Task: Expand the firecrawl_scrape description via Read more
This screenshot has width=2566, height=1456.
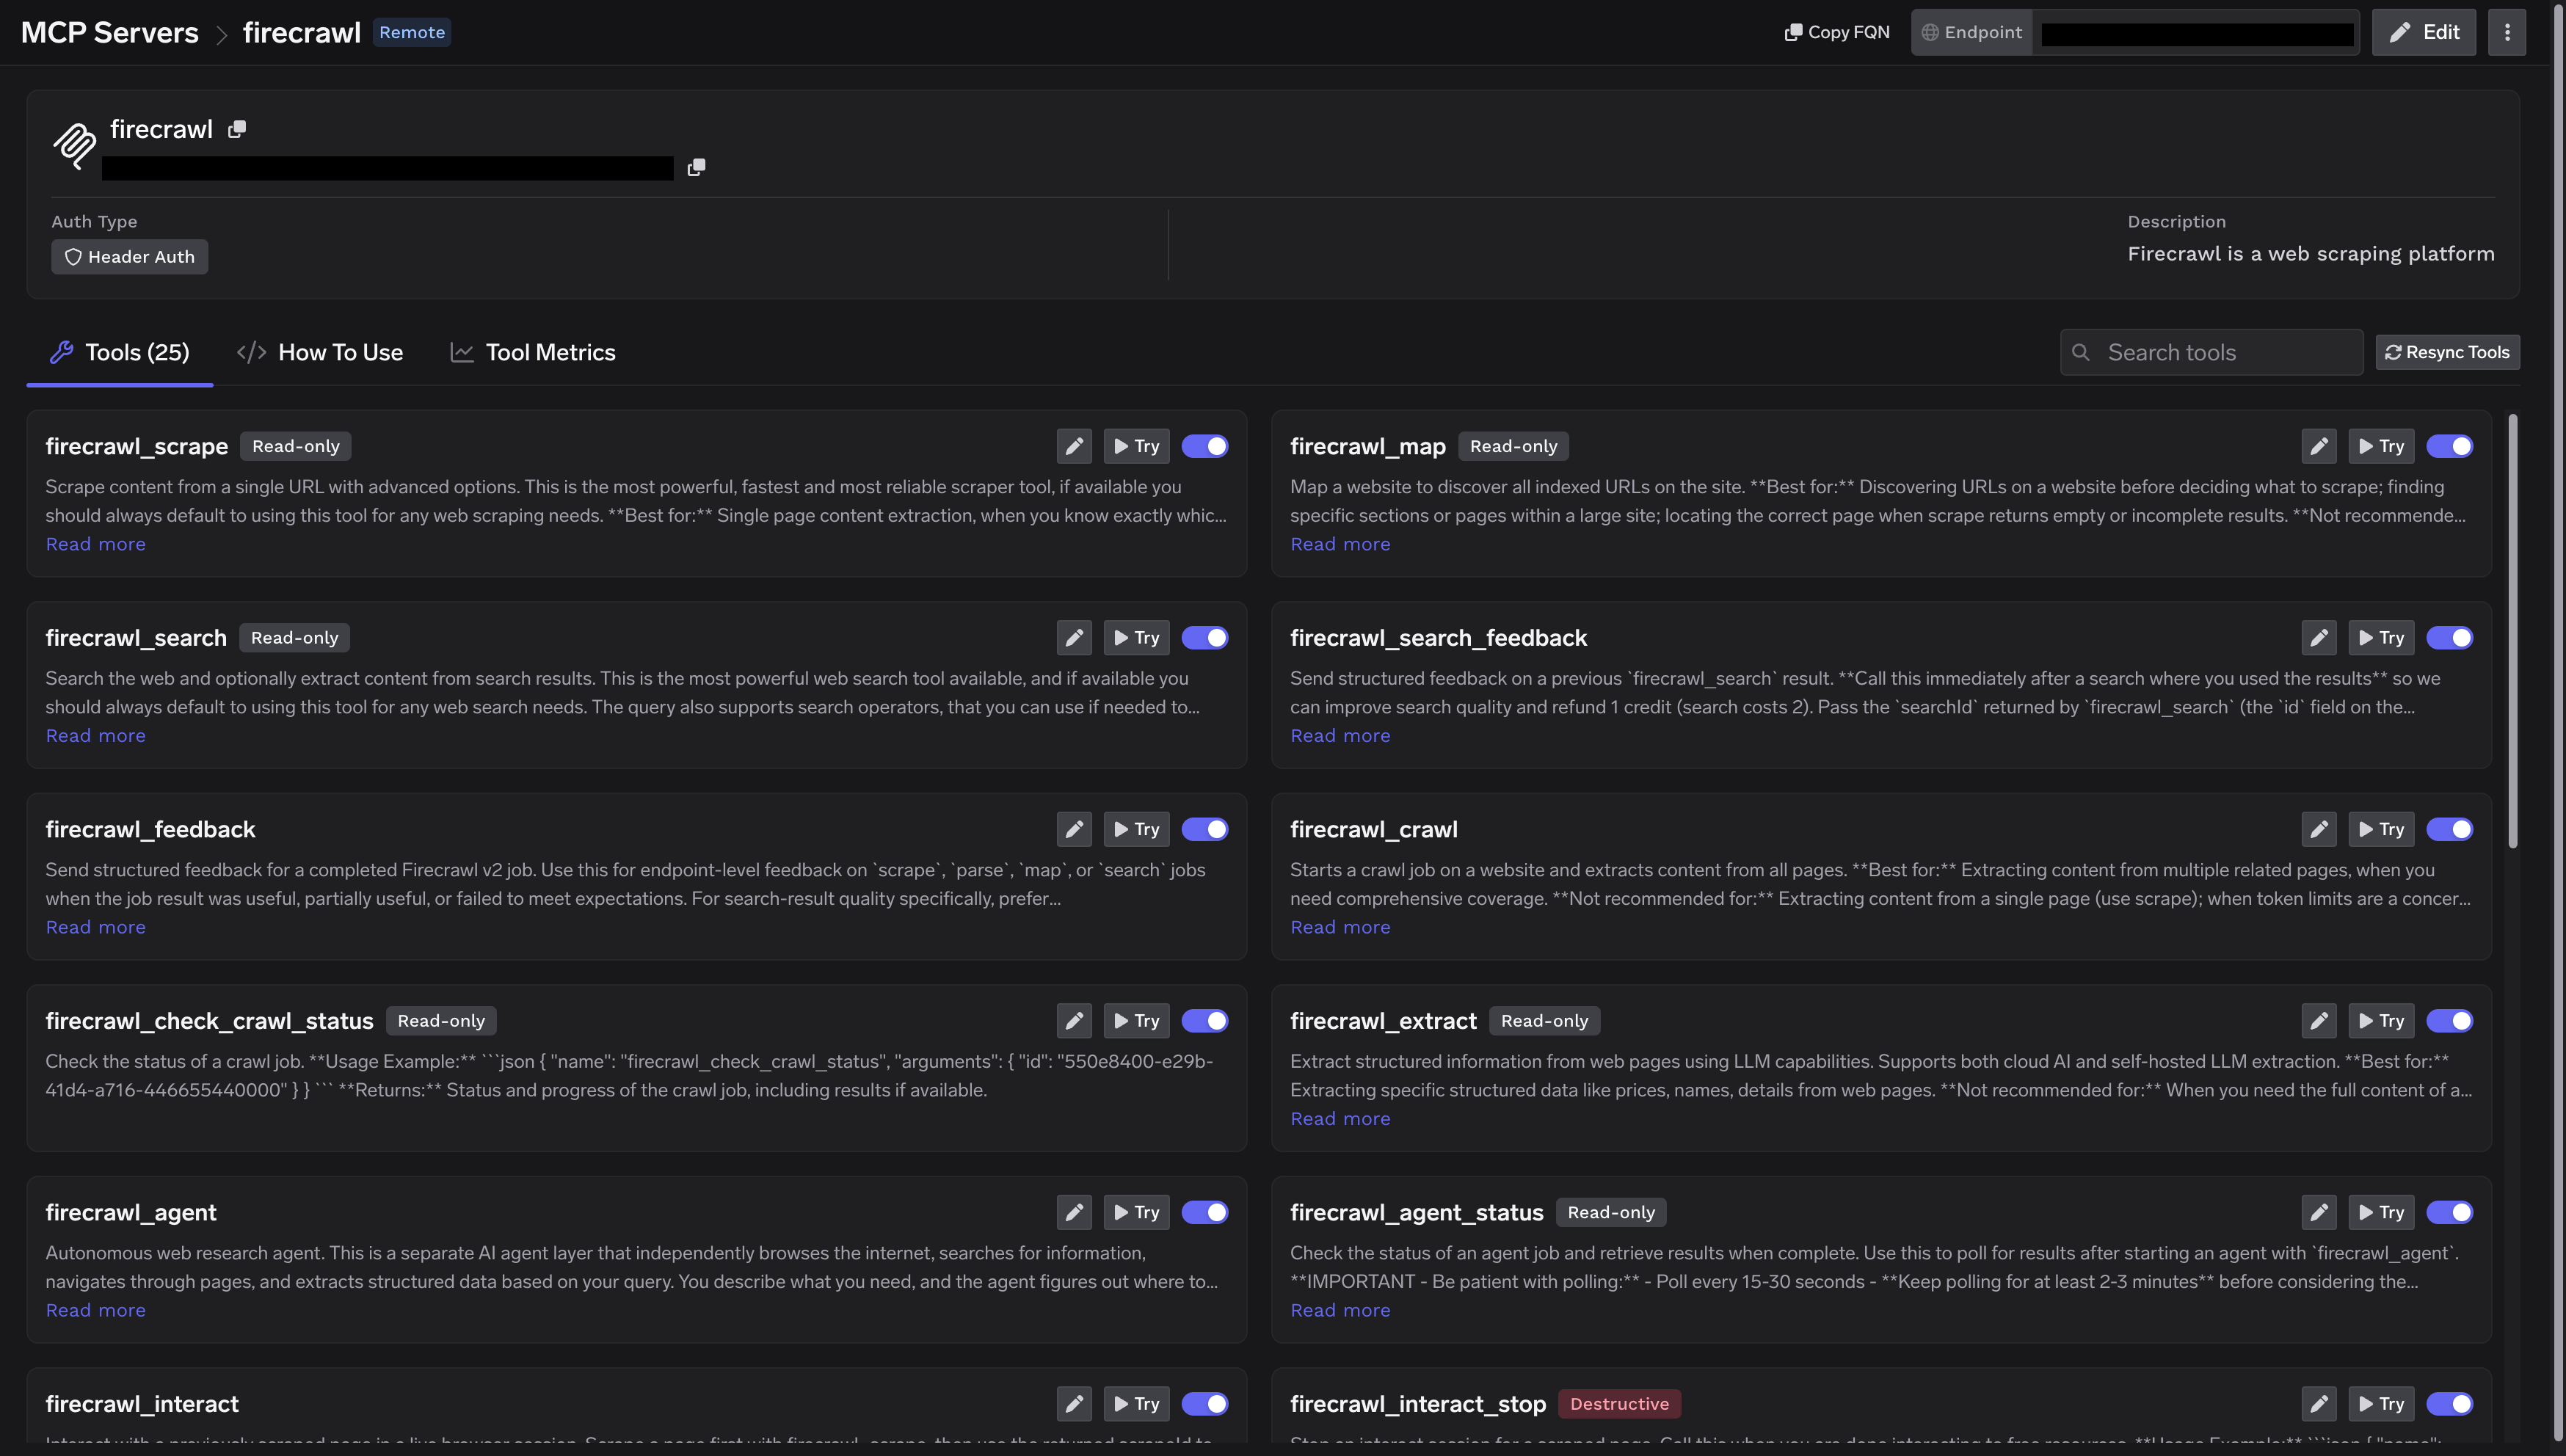Action: pyautogui.click(x=96, y=544)
